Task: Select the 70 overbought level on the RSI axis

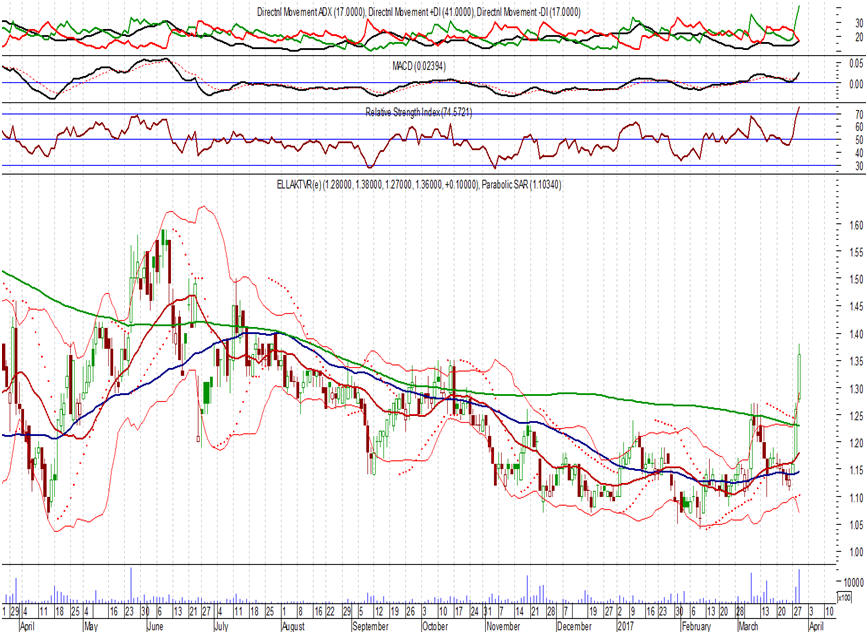Action: tap(831, 114)
